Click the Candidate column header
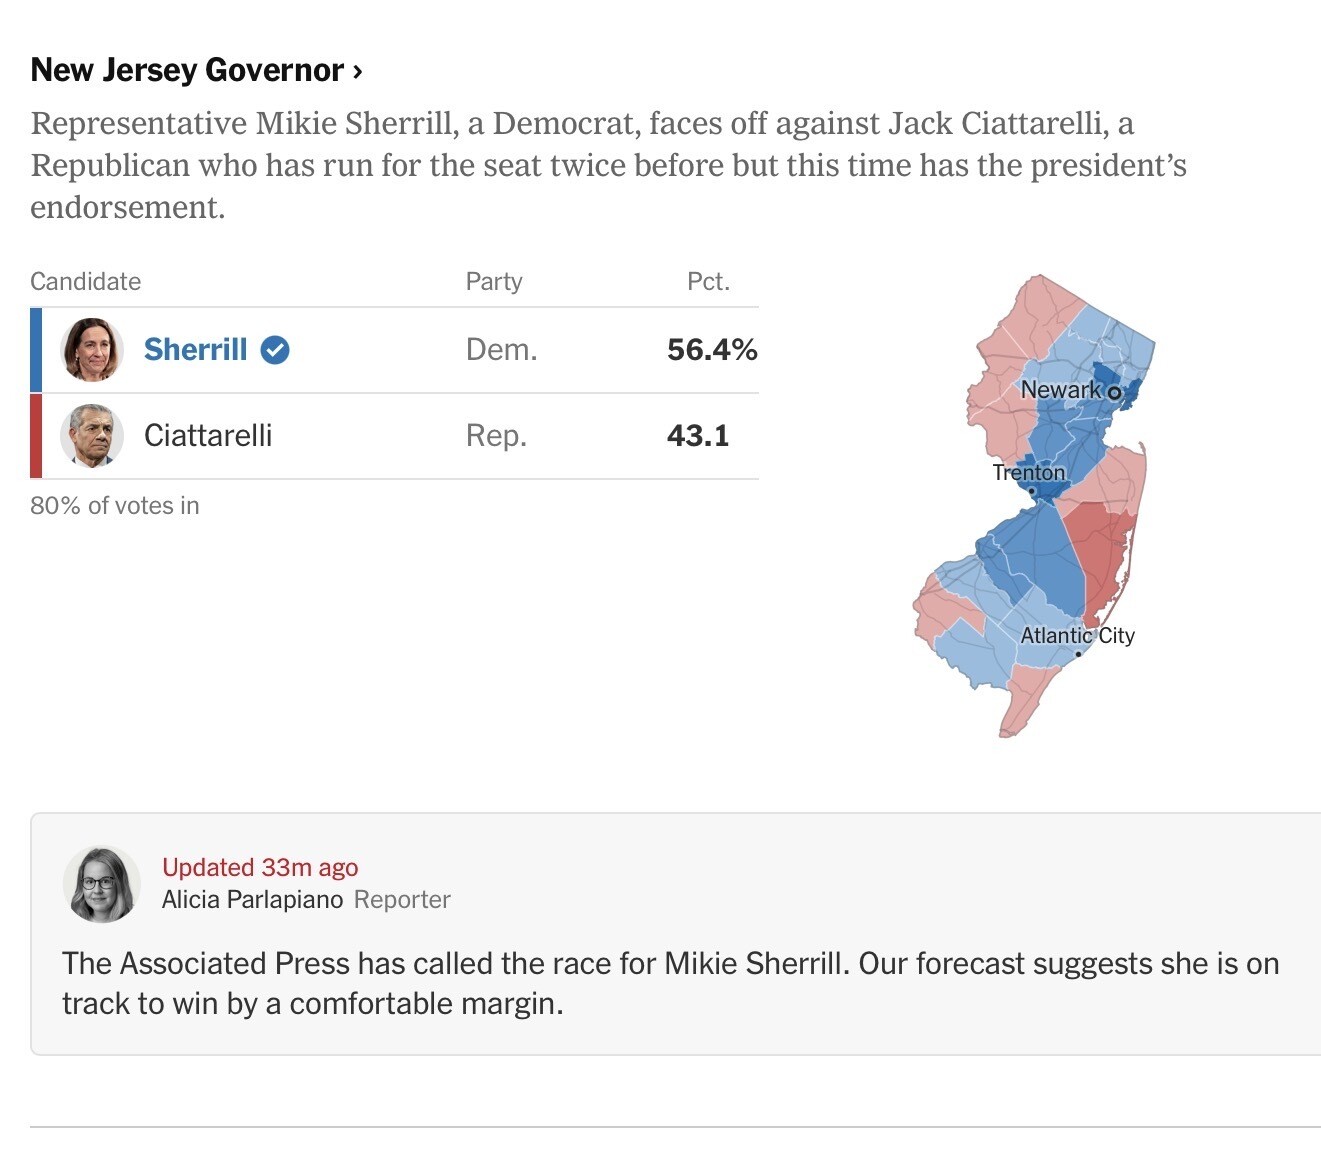The image size is (1321, 1162). tap(86, 282)
